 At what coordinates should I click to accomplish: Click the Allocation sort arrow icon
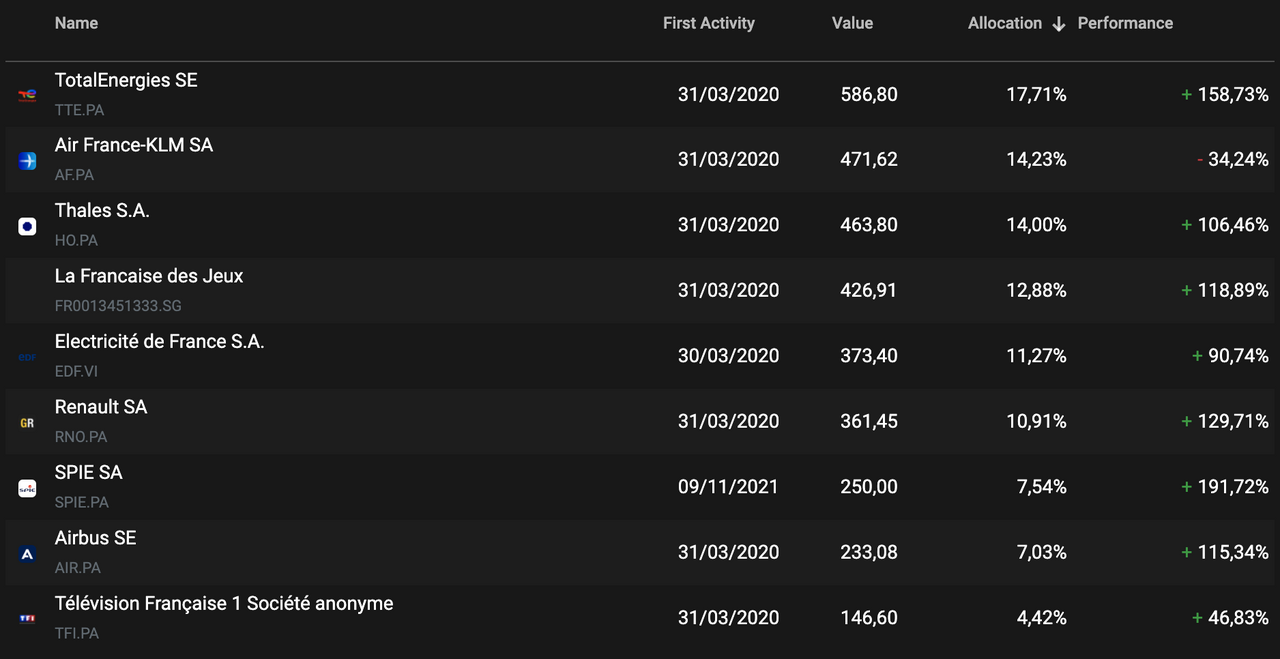pos(1059,24)
